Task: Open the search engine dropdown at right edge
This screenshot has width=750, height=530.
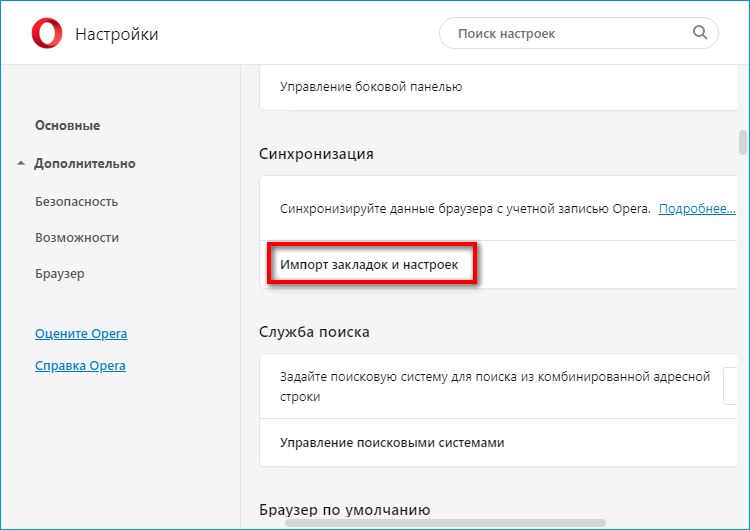Action: [731, 386]
